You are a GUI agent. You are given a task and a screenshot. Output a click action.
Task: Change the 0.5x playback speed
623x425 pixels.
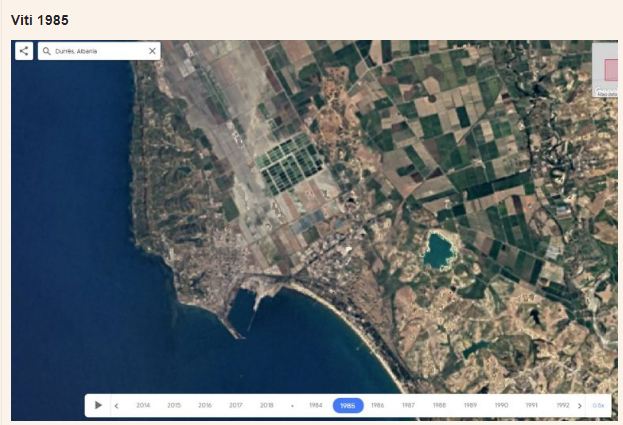click(x=598, y=405)
